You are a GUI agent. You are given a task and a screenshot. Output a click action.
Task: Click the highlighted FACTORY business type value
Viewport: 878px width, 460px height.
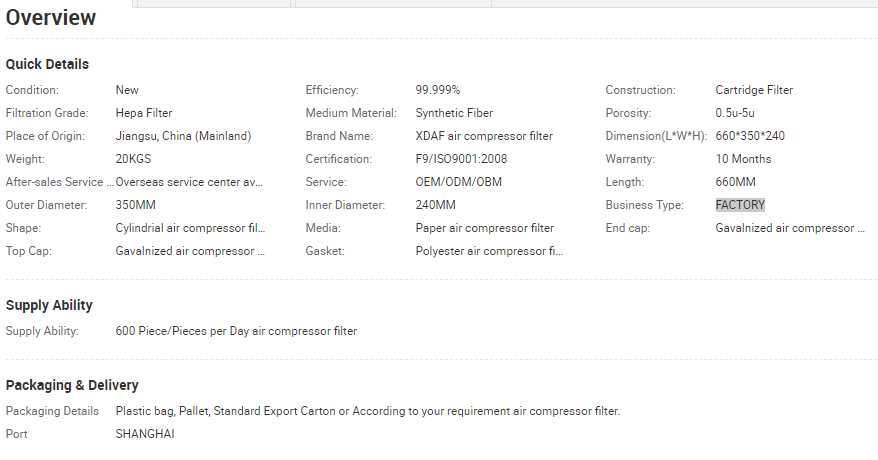click(x=740, y=205)
